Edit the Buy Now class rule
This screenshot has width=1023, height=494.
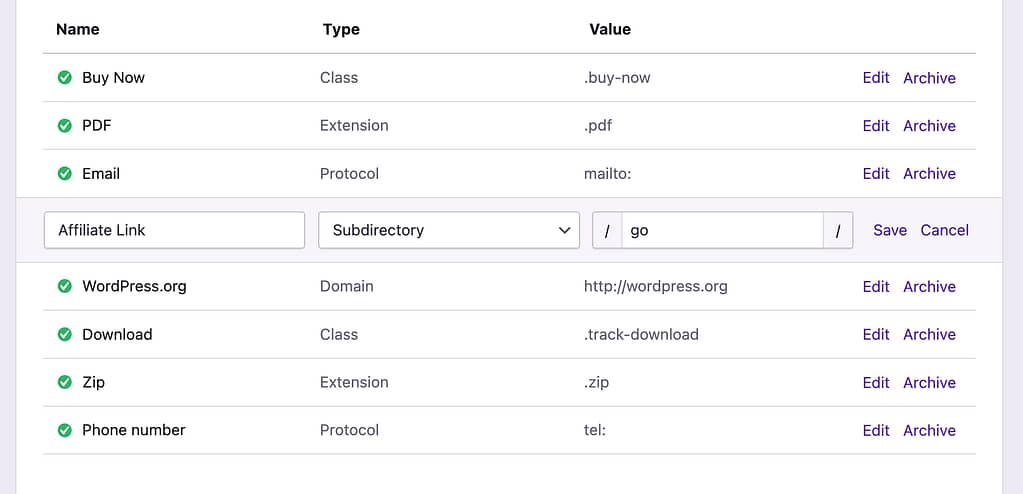pyautogui.click(x=876, y=78)
